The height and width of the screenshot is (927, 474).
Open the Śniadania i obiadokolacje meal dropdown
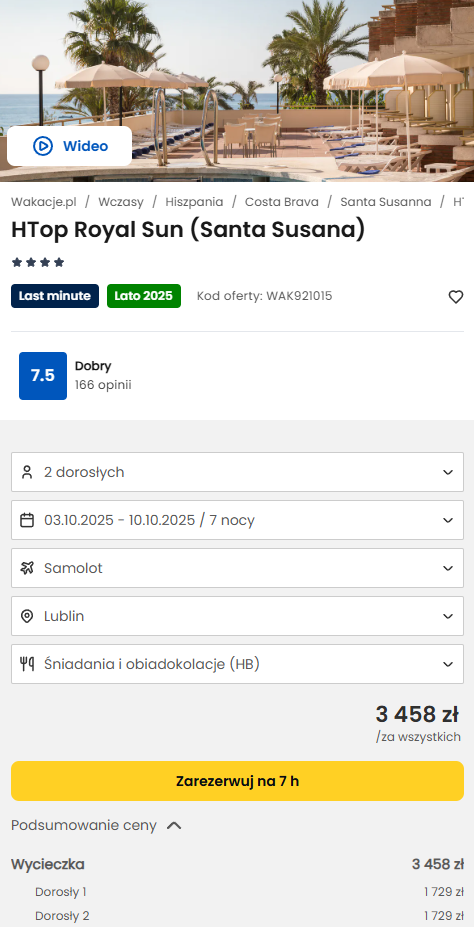(237, 664)
